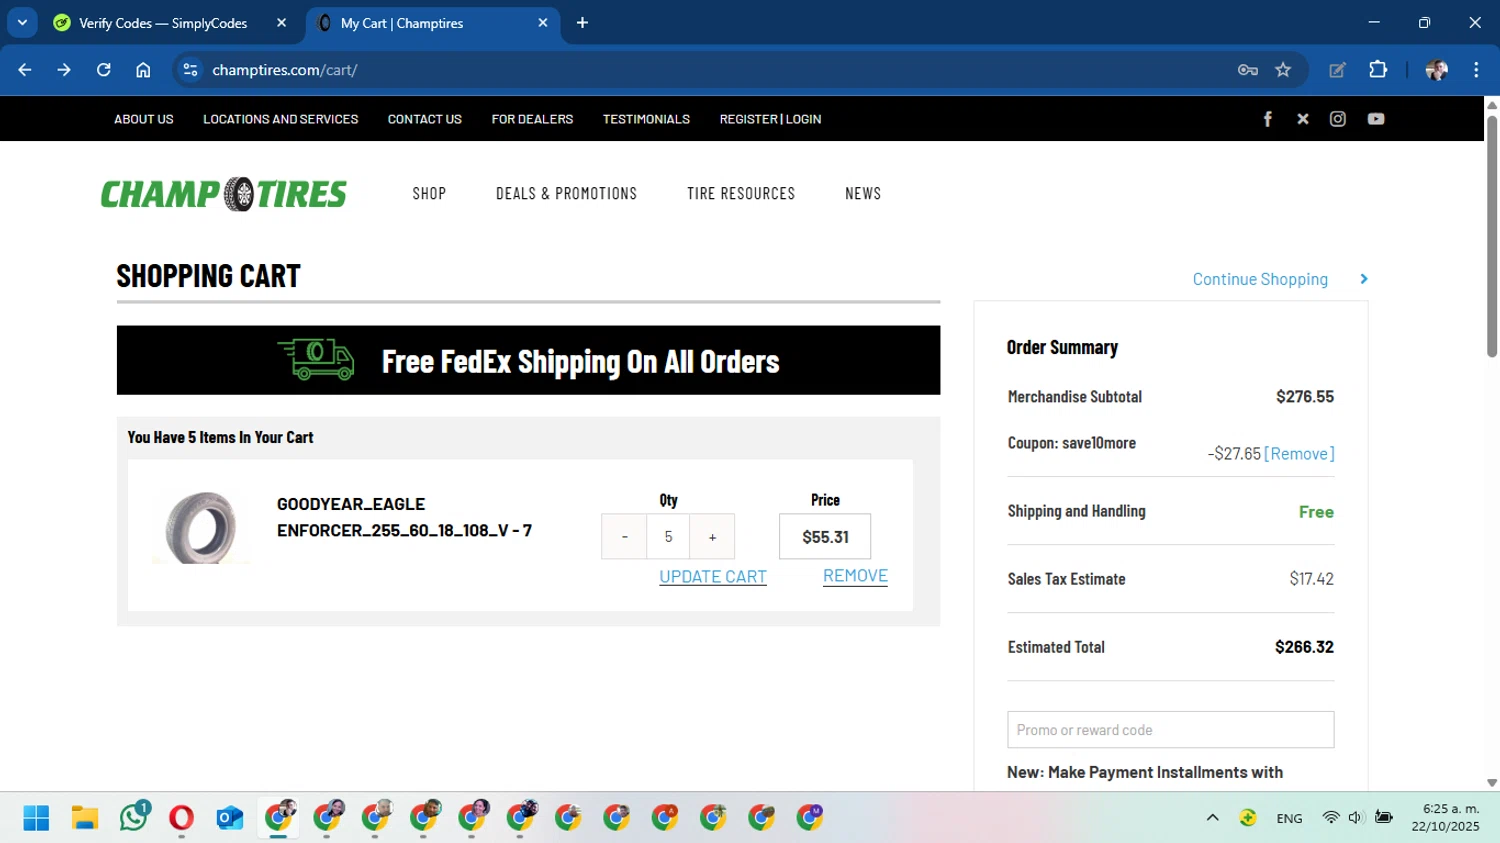Open the Chrome profile avatar

point(1436,70)
